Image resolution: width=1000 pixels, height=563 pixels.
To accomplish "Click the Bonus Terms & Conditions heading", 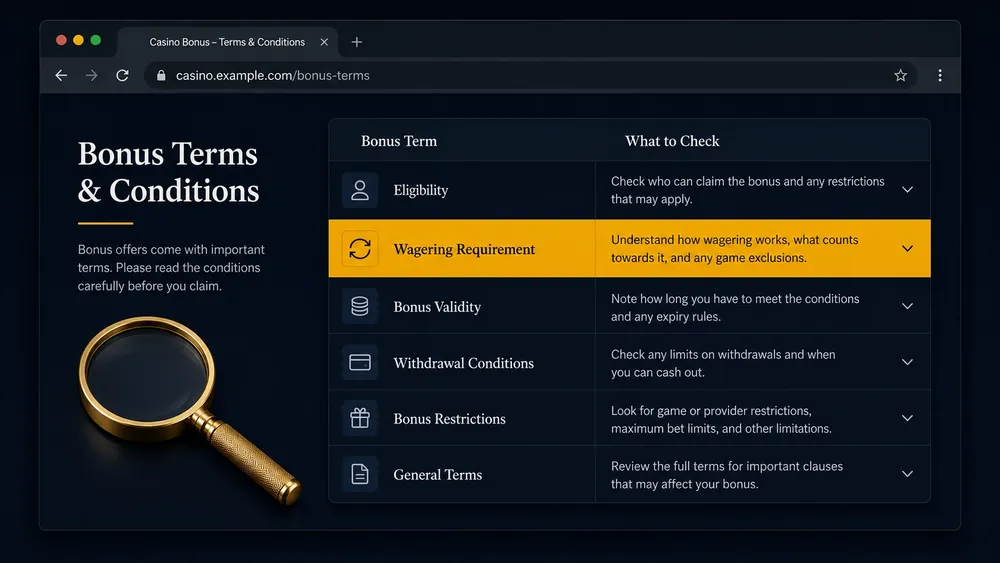I will [168, 172].
